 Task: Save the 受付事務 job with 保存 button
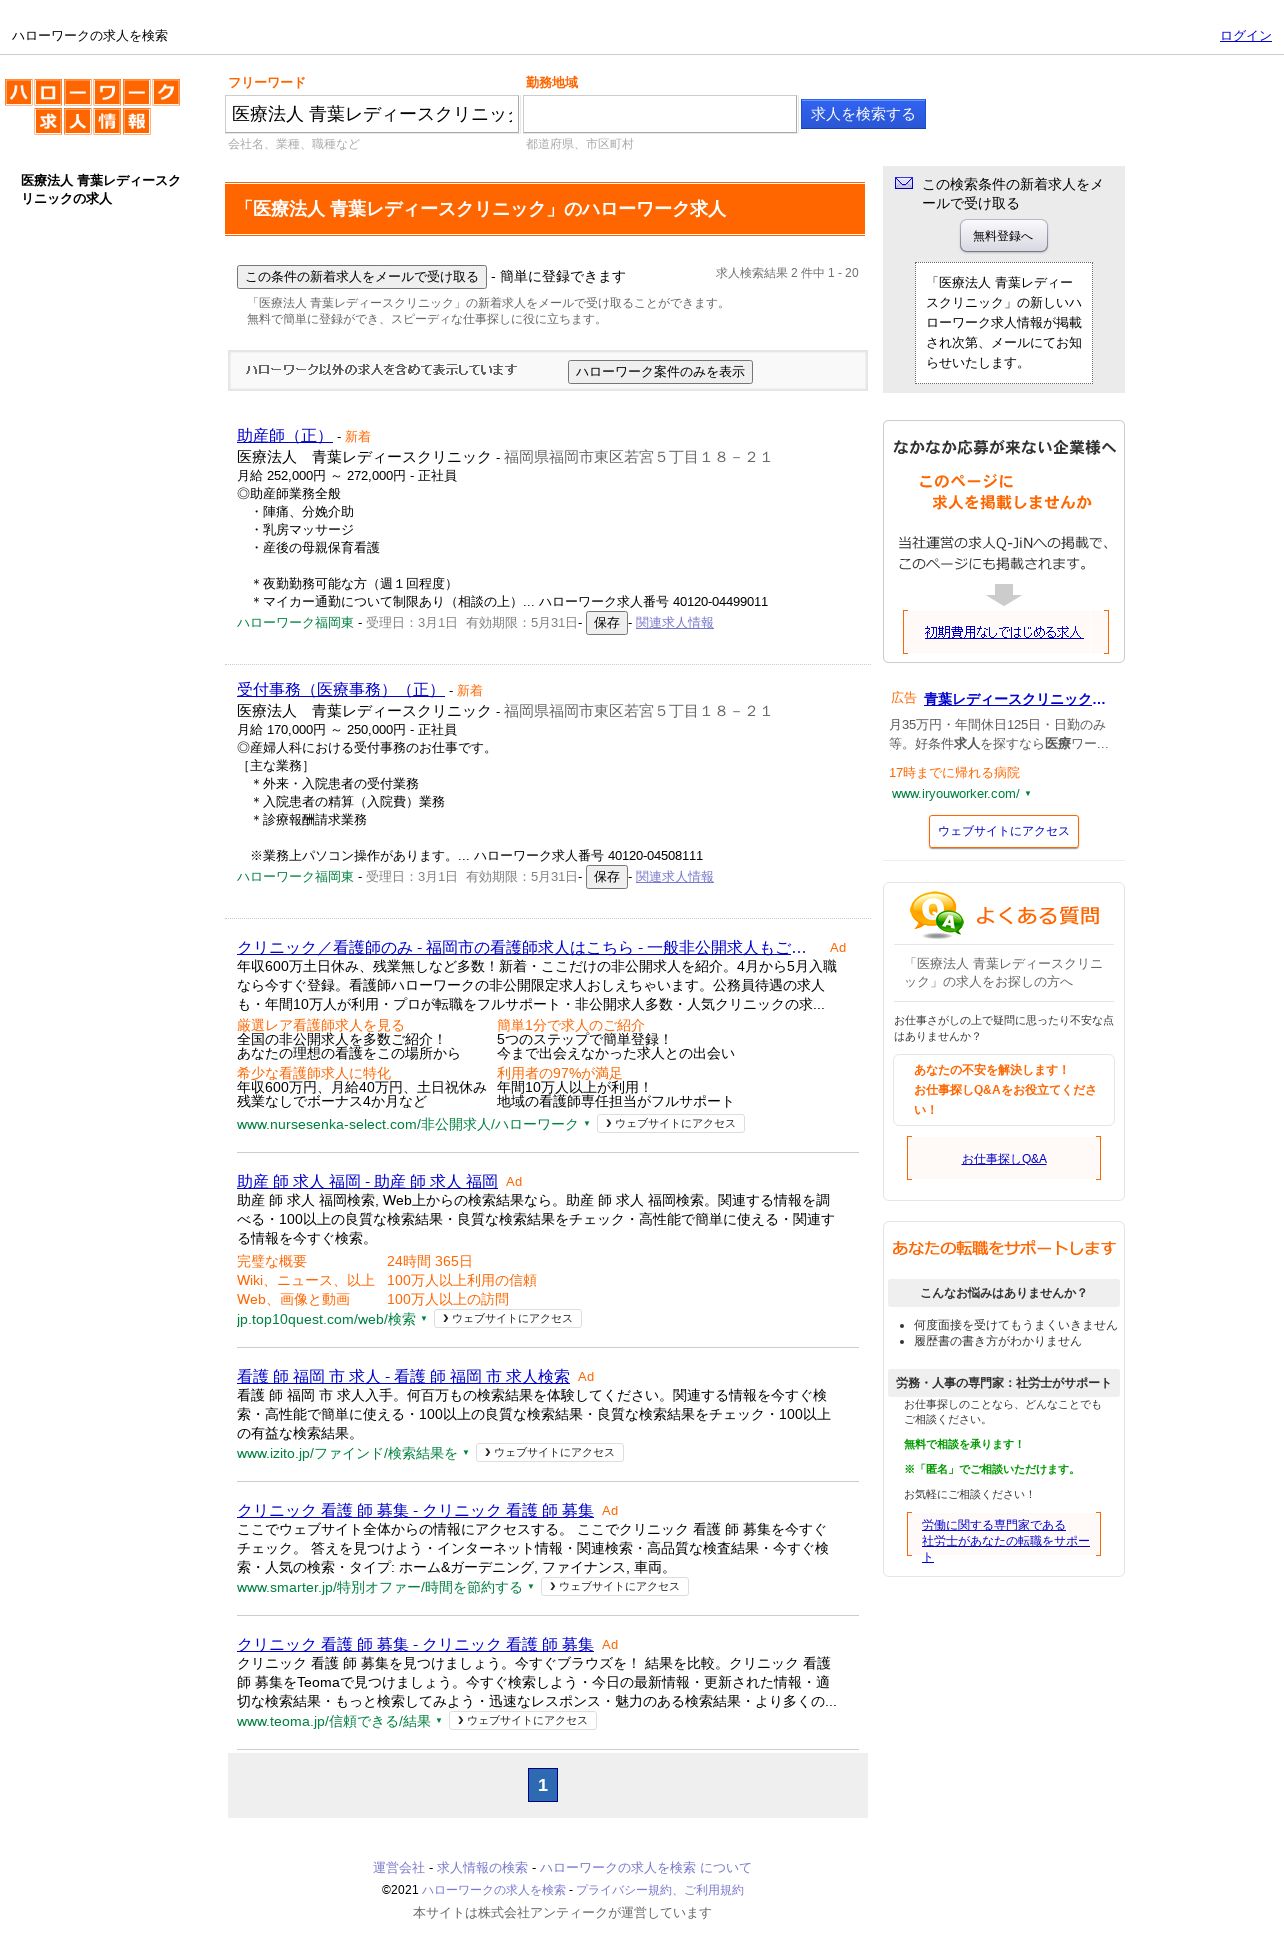607,877
